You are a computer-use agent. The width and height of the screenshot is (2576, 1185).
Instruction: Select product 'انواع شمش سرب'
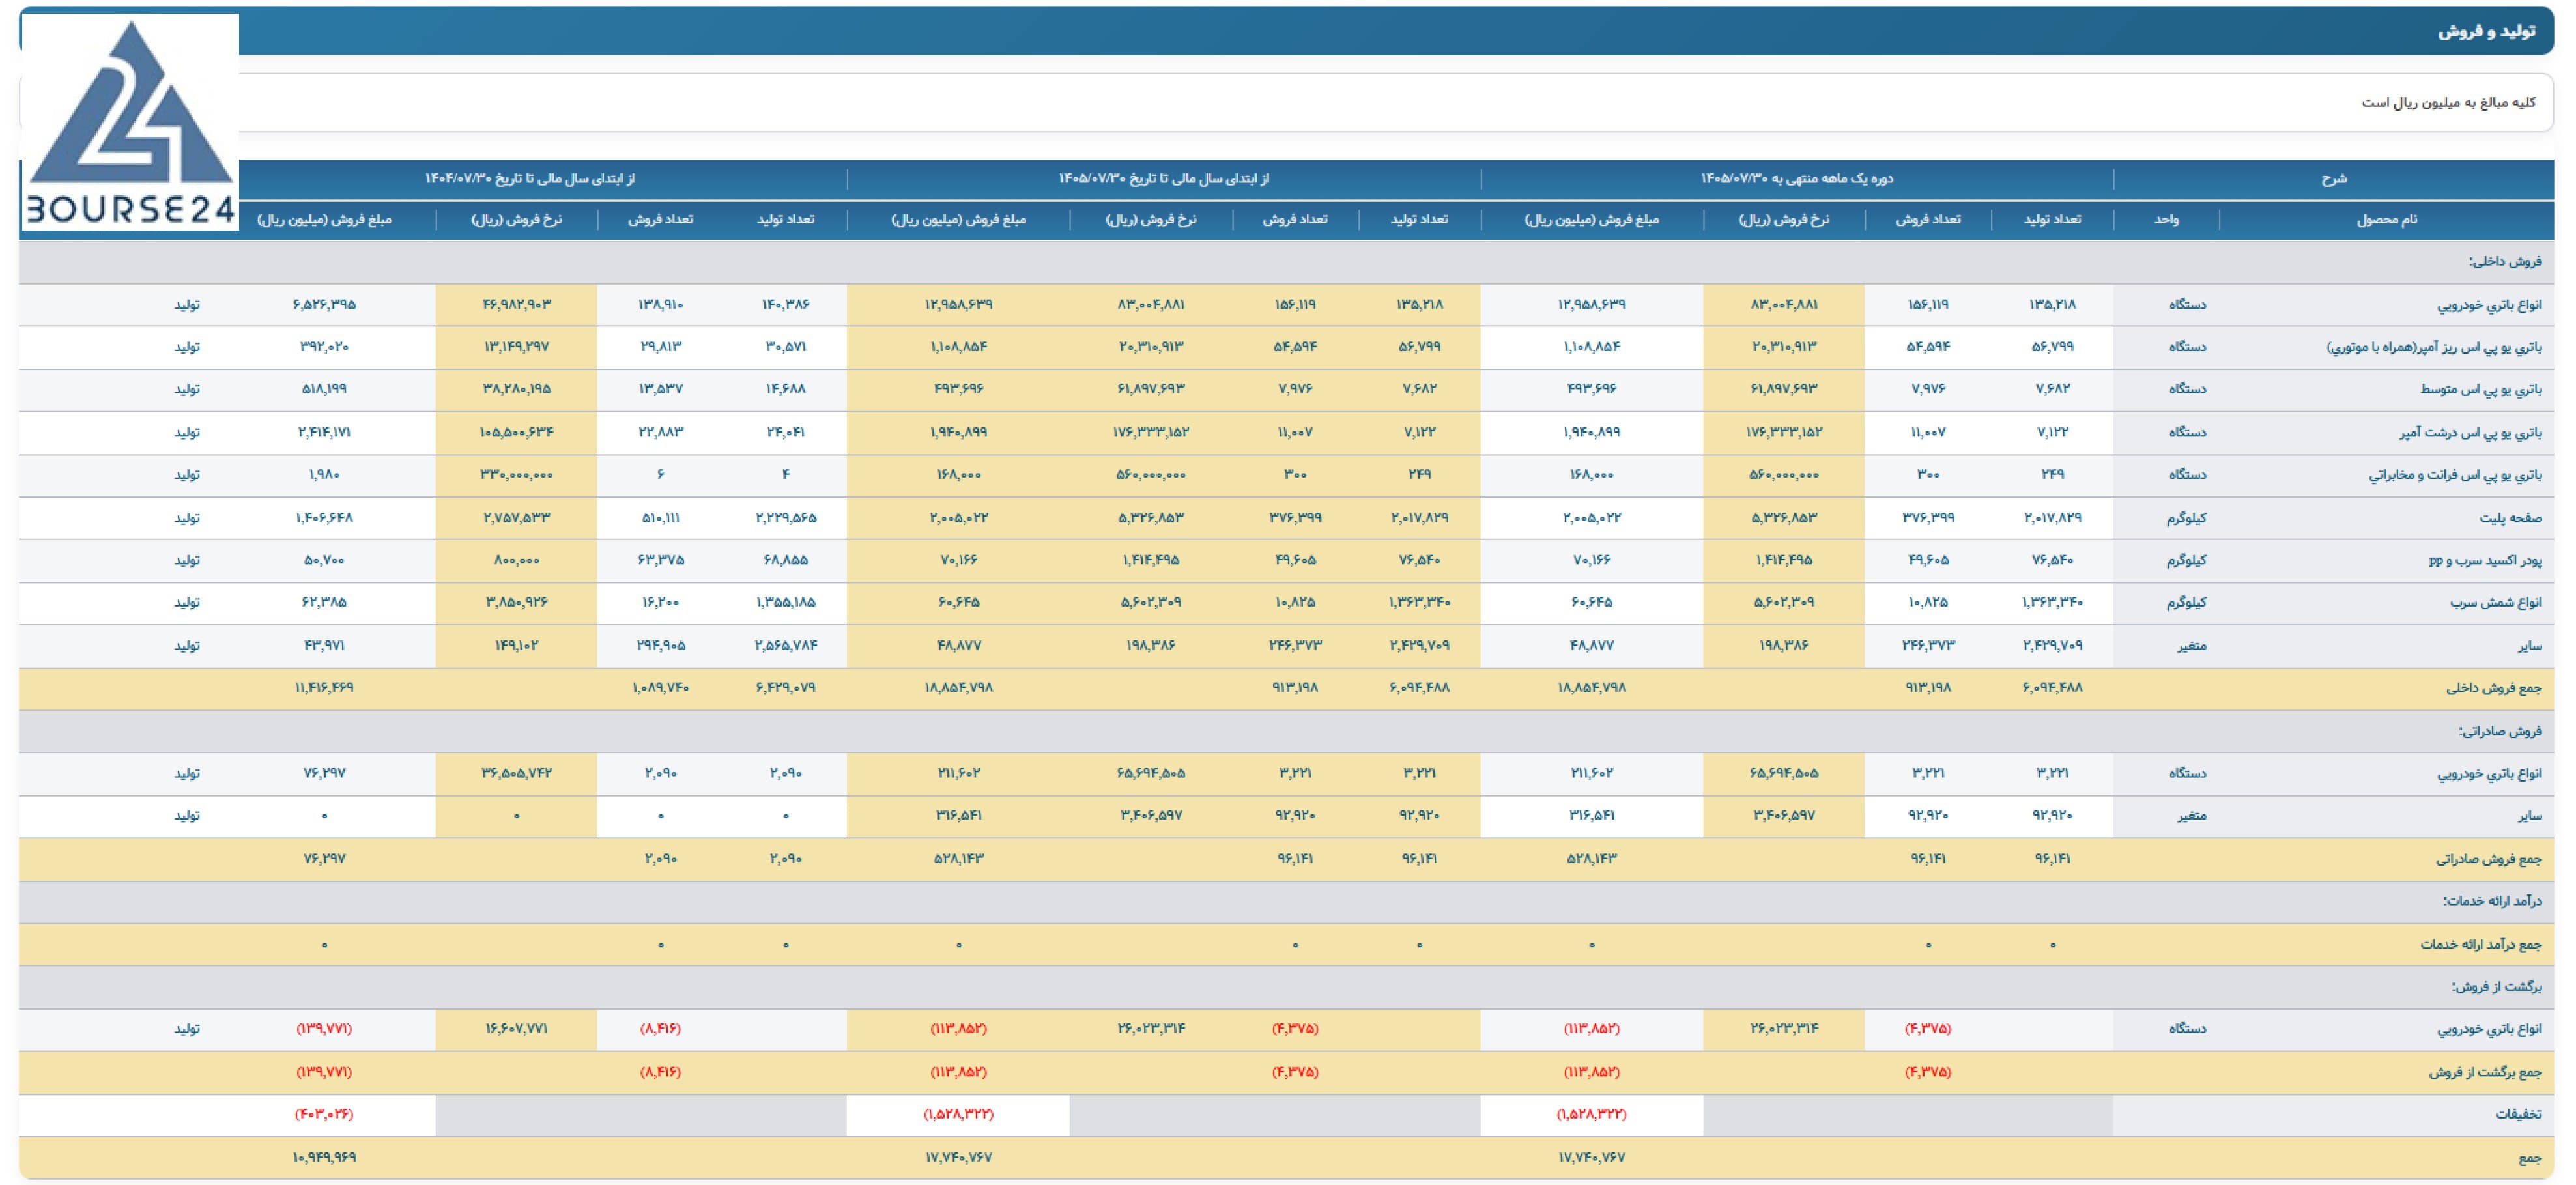pyautogui.click(x=2495, y=602)
